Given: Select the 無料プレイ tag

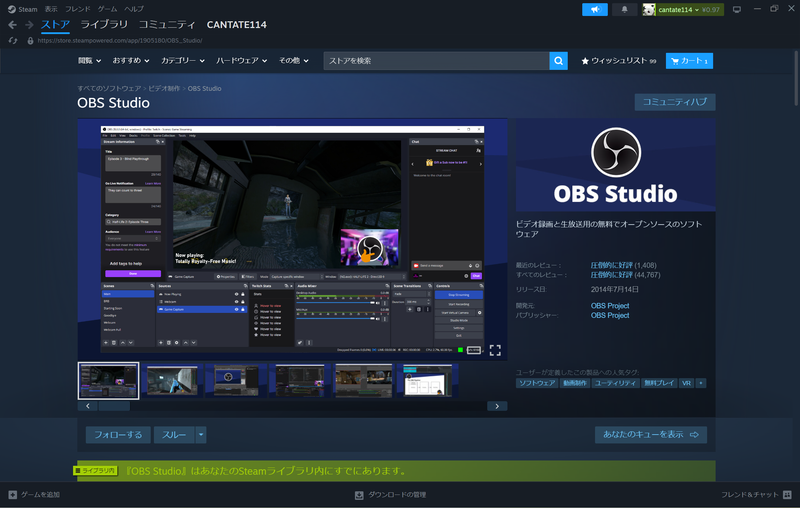Looking at the screenshot, I should coord(659,383).
